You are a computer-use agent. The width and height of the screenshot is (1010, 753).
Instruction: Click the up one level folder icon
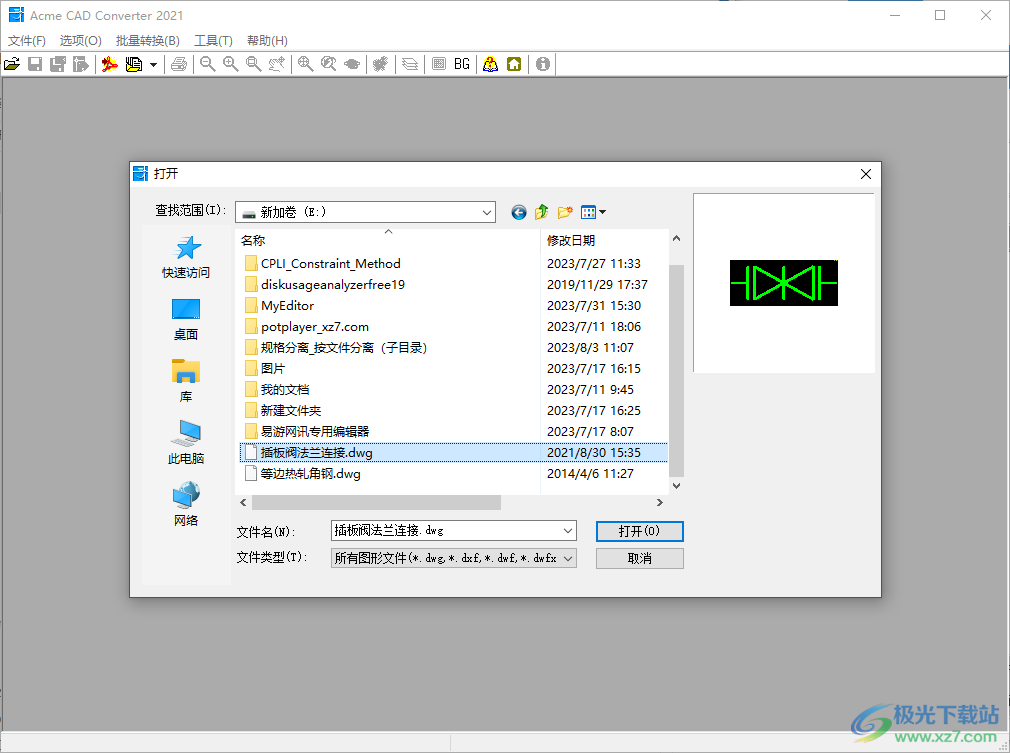(x=542, y=212)
